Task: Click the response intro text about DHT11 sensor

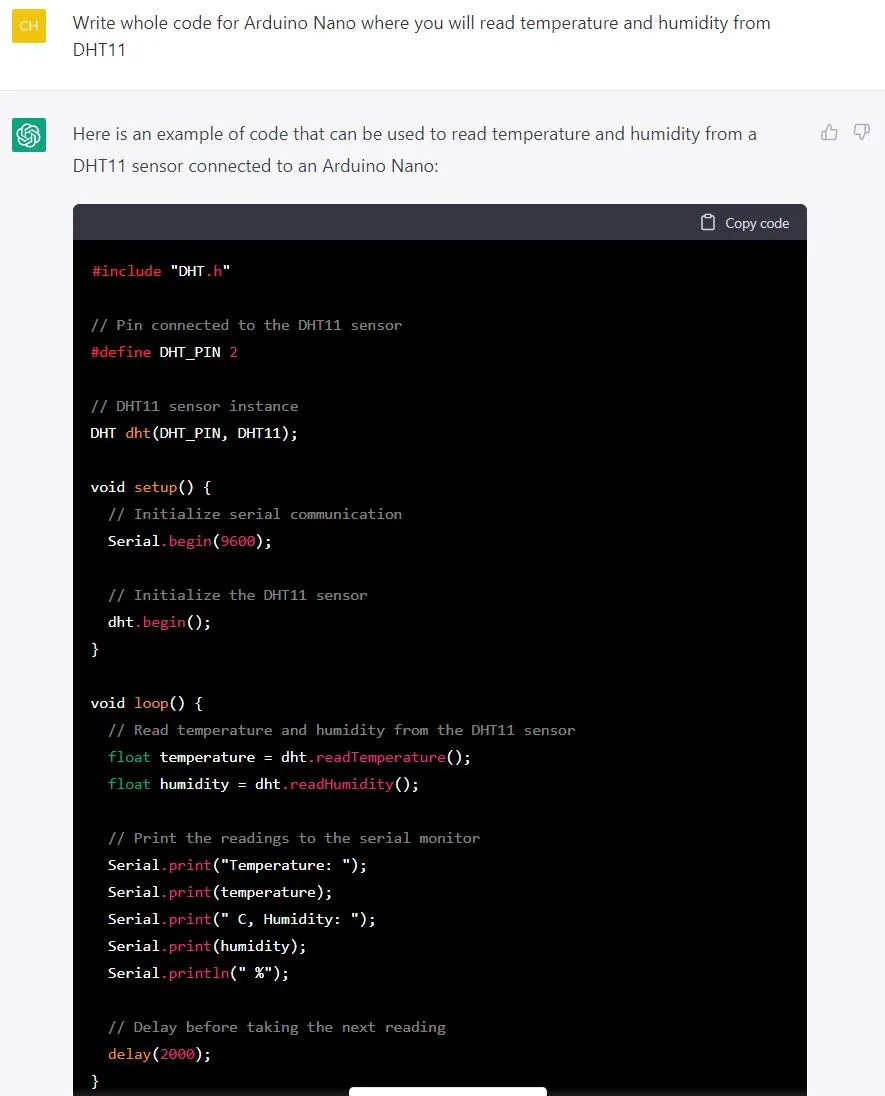Action: click(415, 150)
